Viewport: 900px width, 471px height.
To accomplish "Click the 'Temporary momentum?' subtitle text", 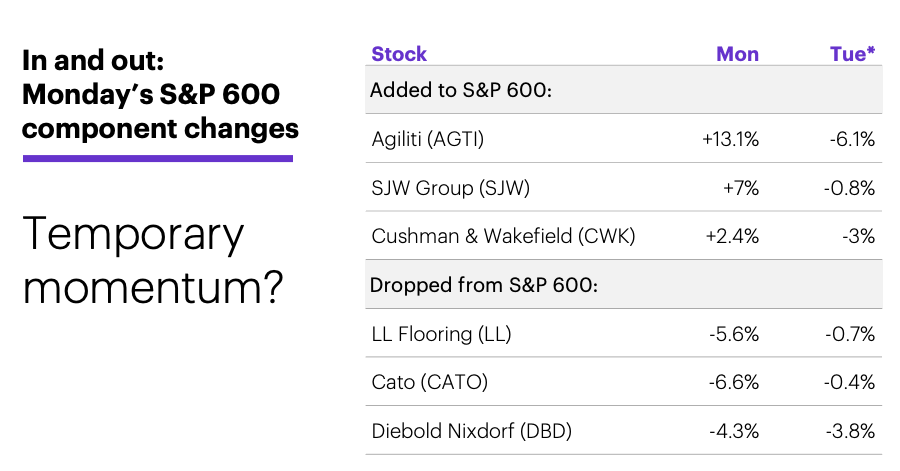I will [x=153, y=260].
